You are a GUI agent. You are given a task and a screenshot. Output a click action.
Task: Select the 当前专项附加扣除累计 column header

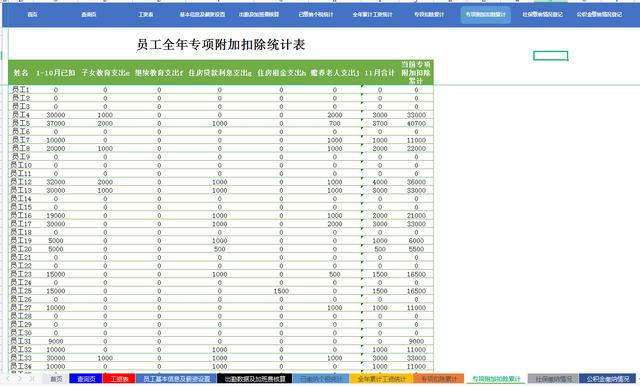click(416, 73)
